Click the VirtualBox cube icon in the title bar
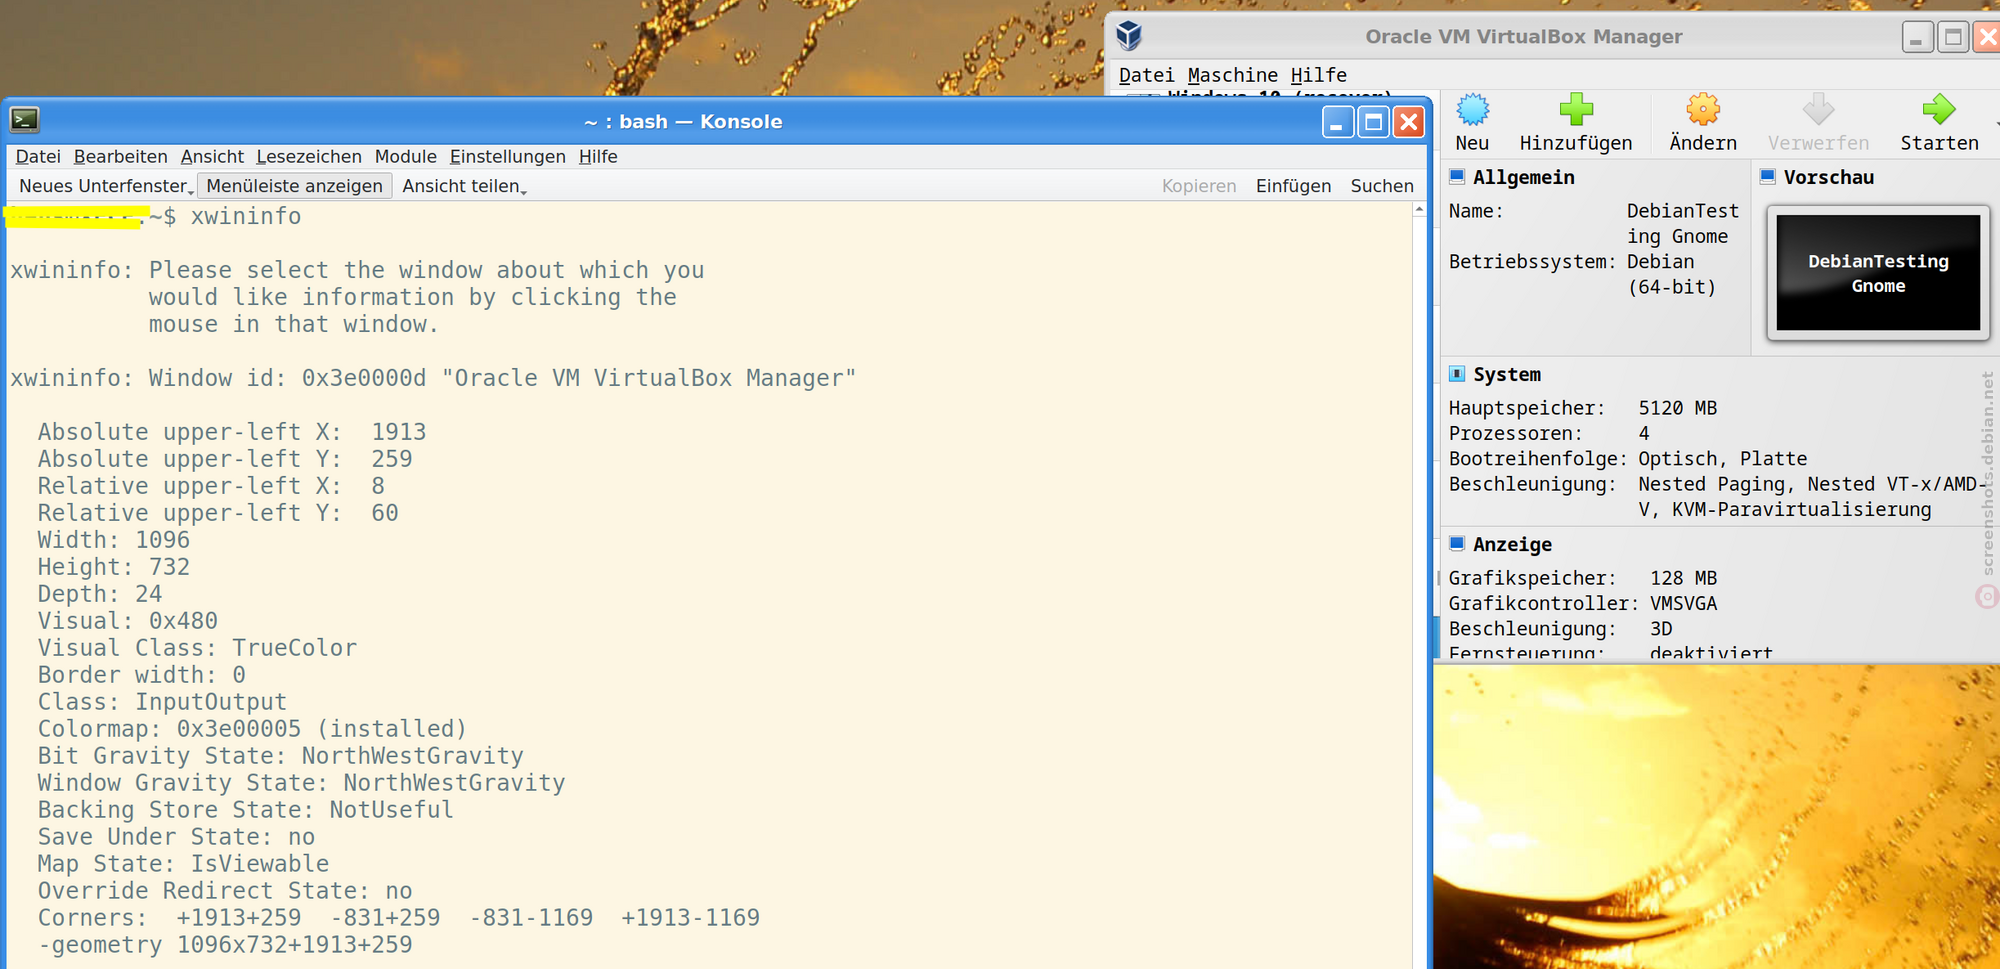The image size is (2000, 969). [x=1129, y=36]
